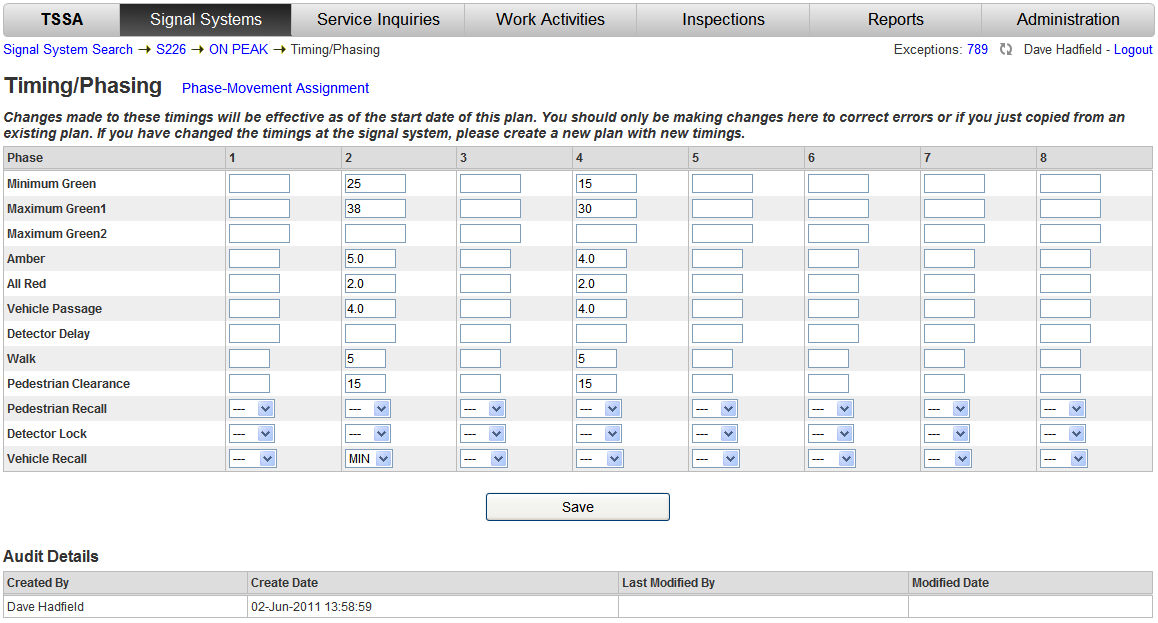Image resolution: width=1158 pixels, height=623 pixels.
Task: Click Amber field for phase 6
Action: click(833, 259)
